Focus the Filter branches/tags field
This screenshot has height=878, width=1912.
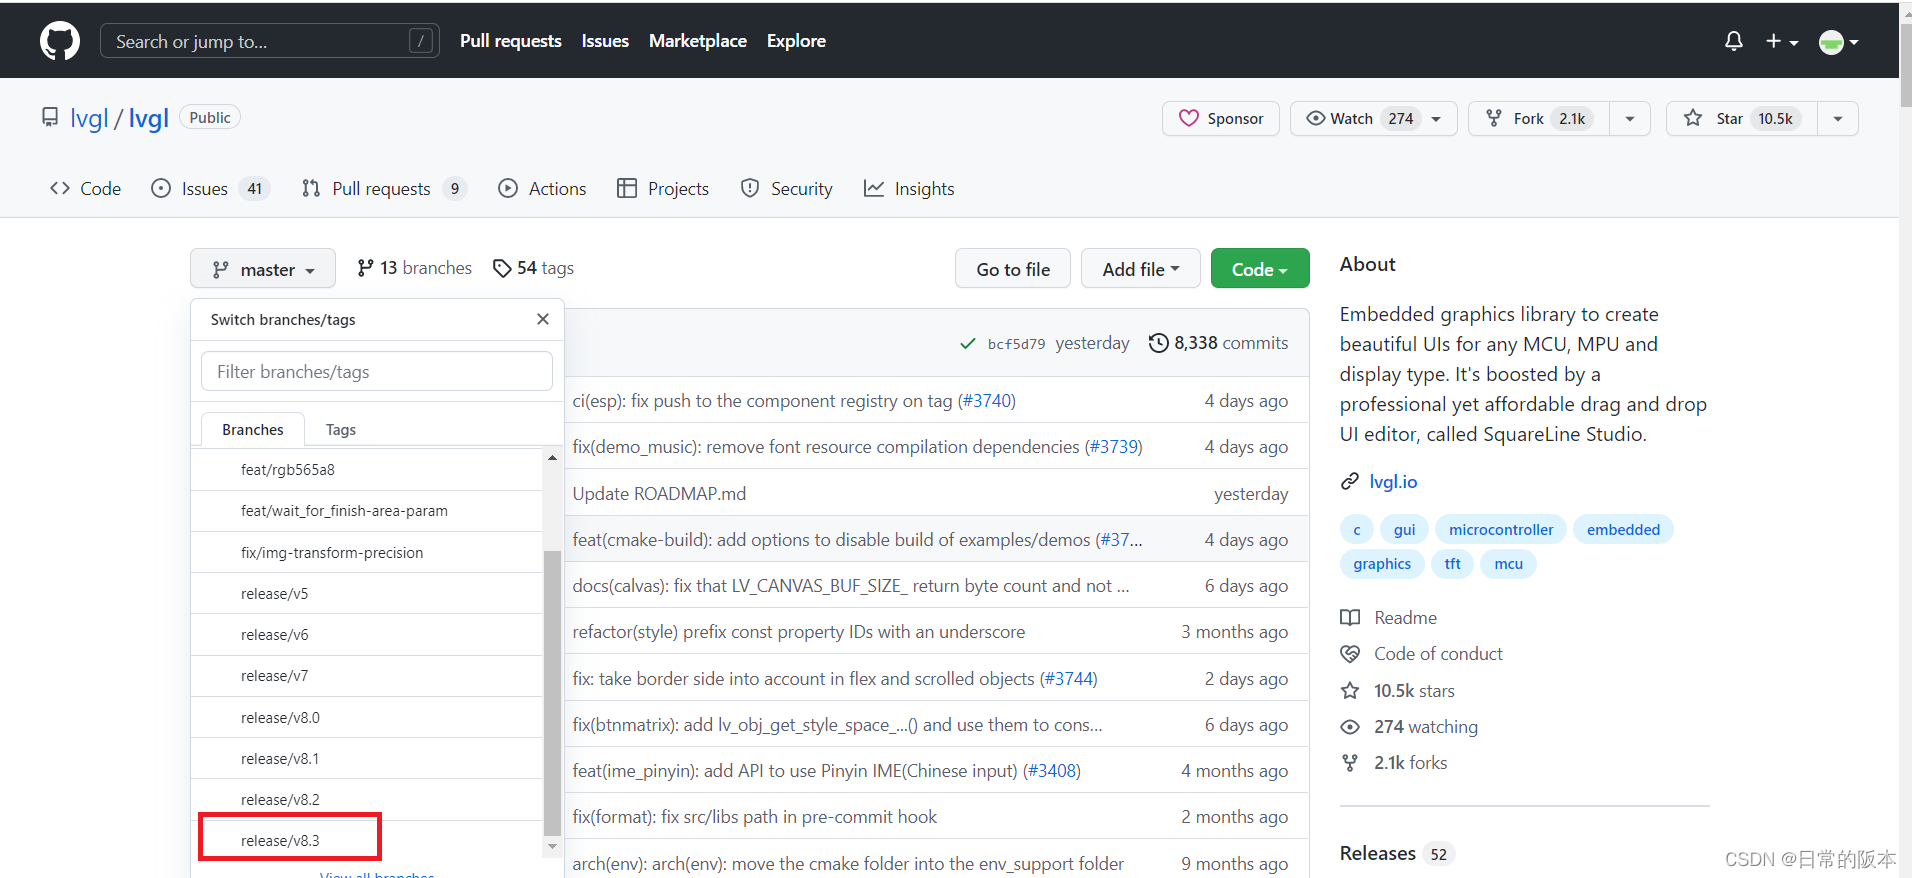coord(377,371)
